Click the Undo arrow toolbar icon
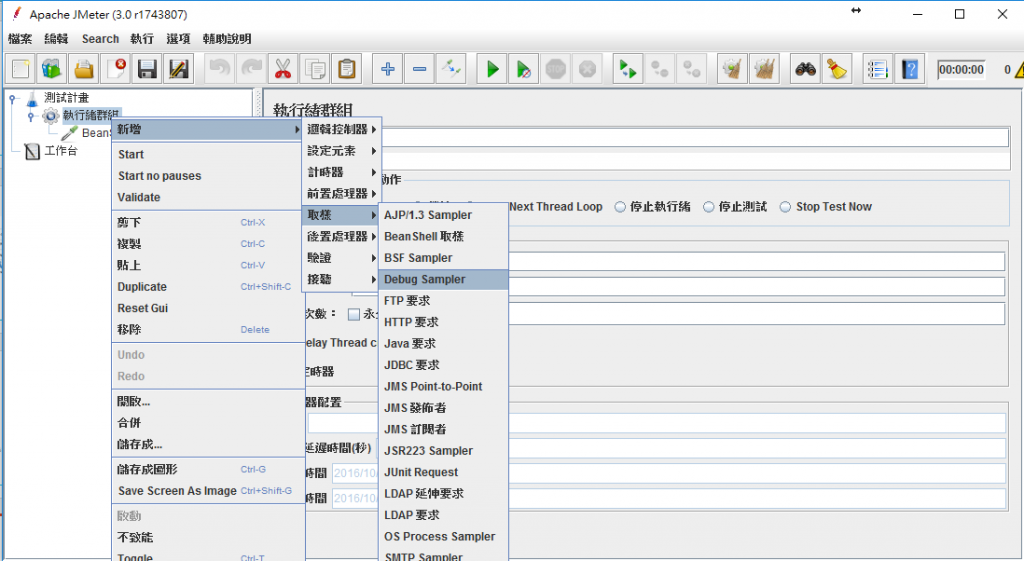1024x561 pixels. pyautogui.click(x=219, y=69)
